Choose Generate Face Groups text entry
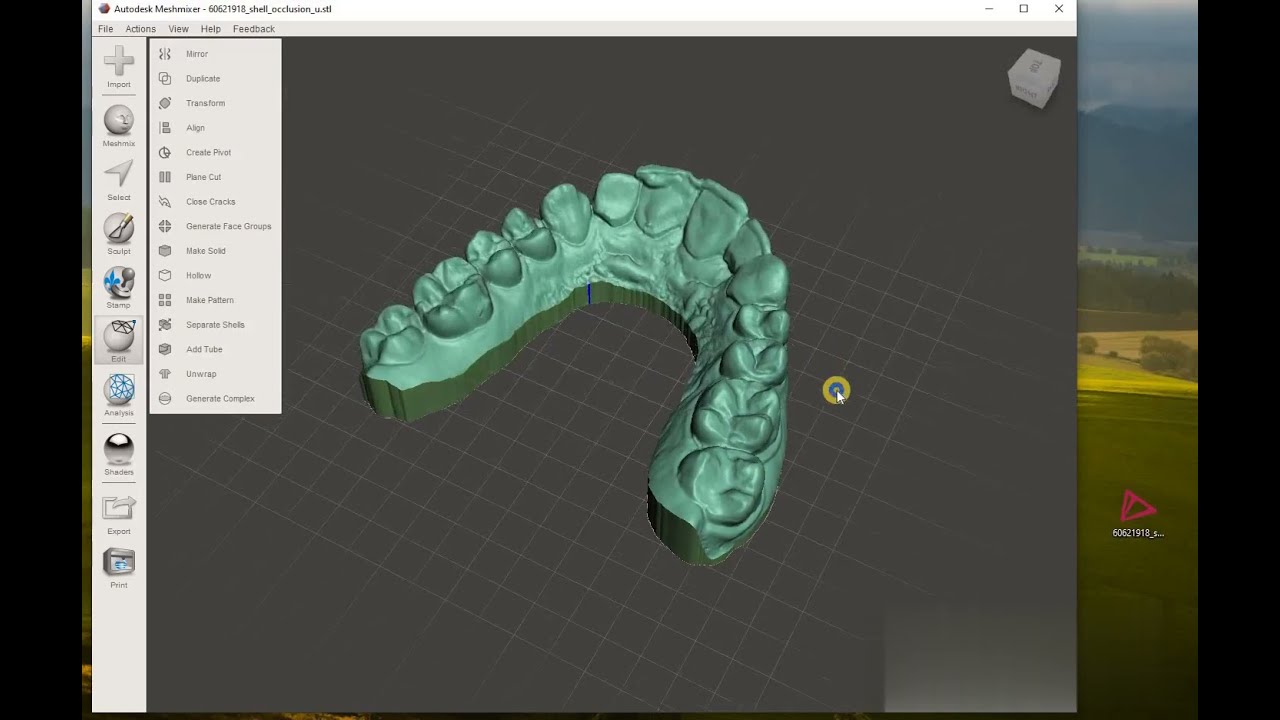 click(x=228, y=226)
